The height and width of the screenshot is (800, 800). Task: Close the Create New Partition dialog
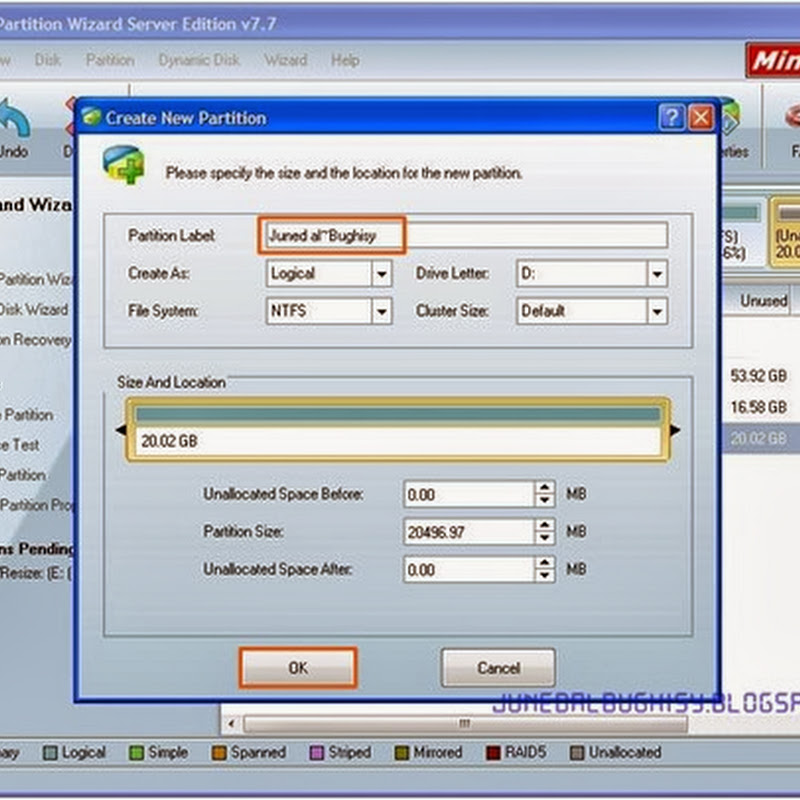pyautogui.click(x=701, y=118)
